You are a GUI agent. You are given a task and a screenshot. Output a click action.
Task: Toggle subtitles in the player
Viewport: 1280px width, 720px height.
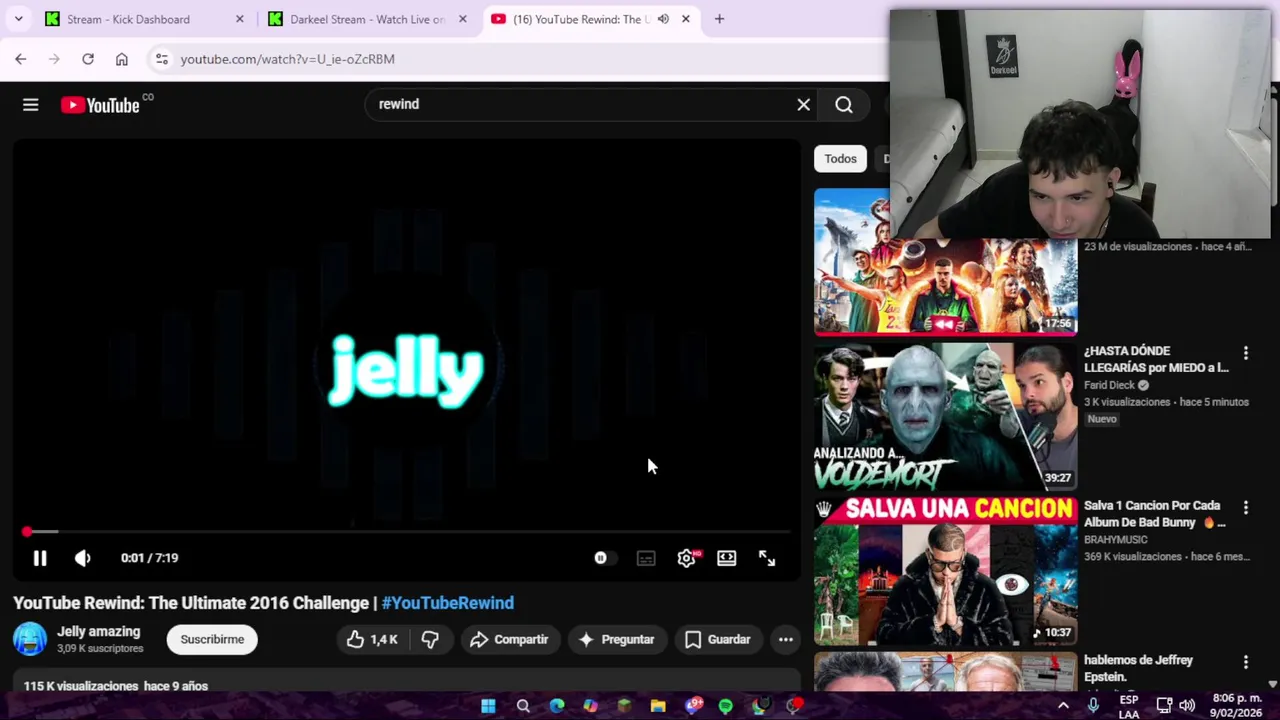point(646,558)
